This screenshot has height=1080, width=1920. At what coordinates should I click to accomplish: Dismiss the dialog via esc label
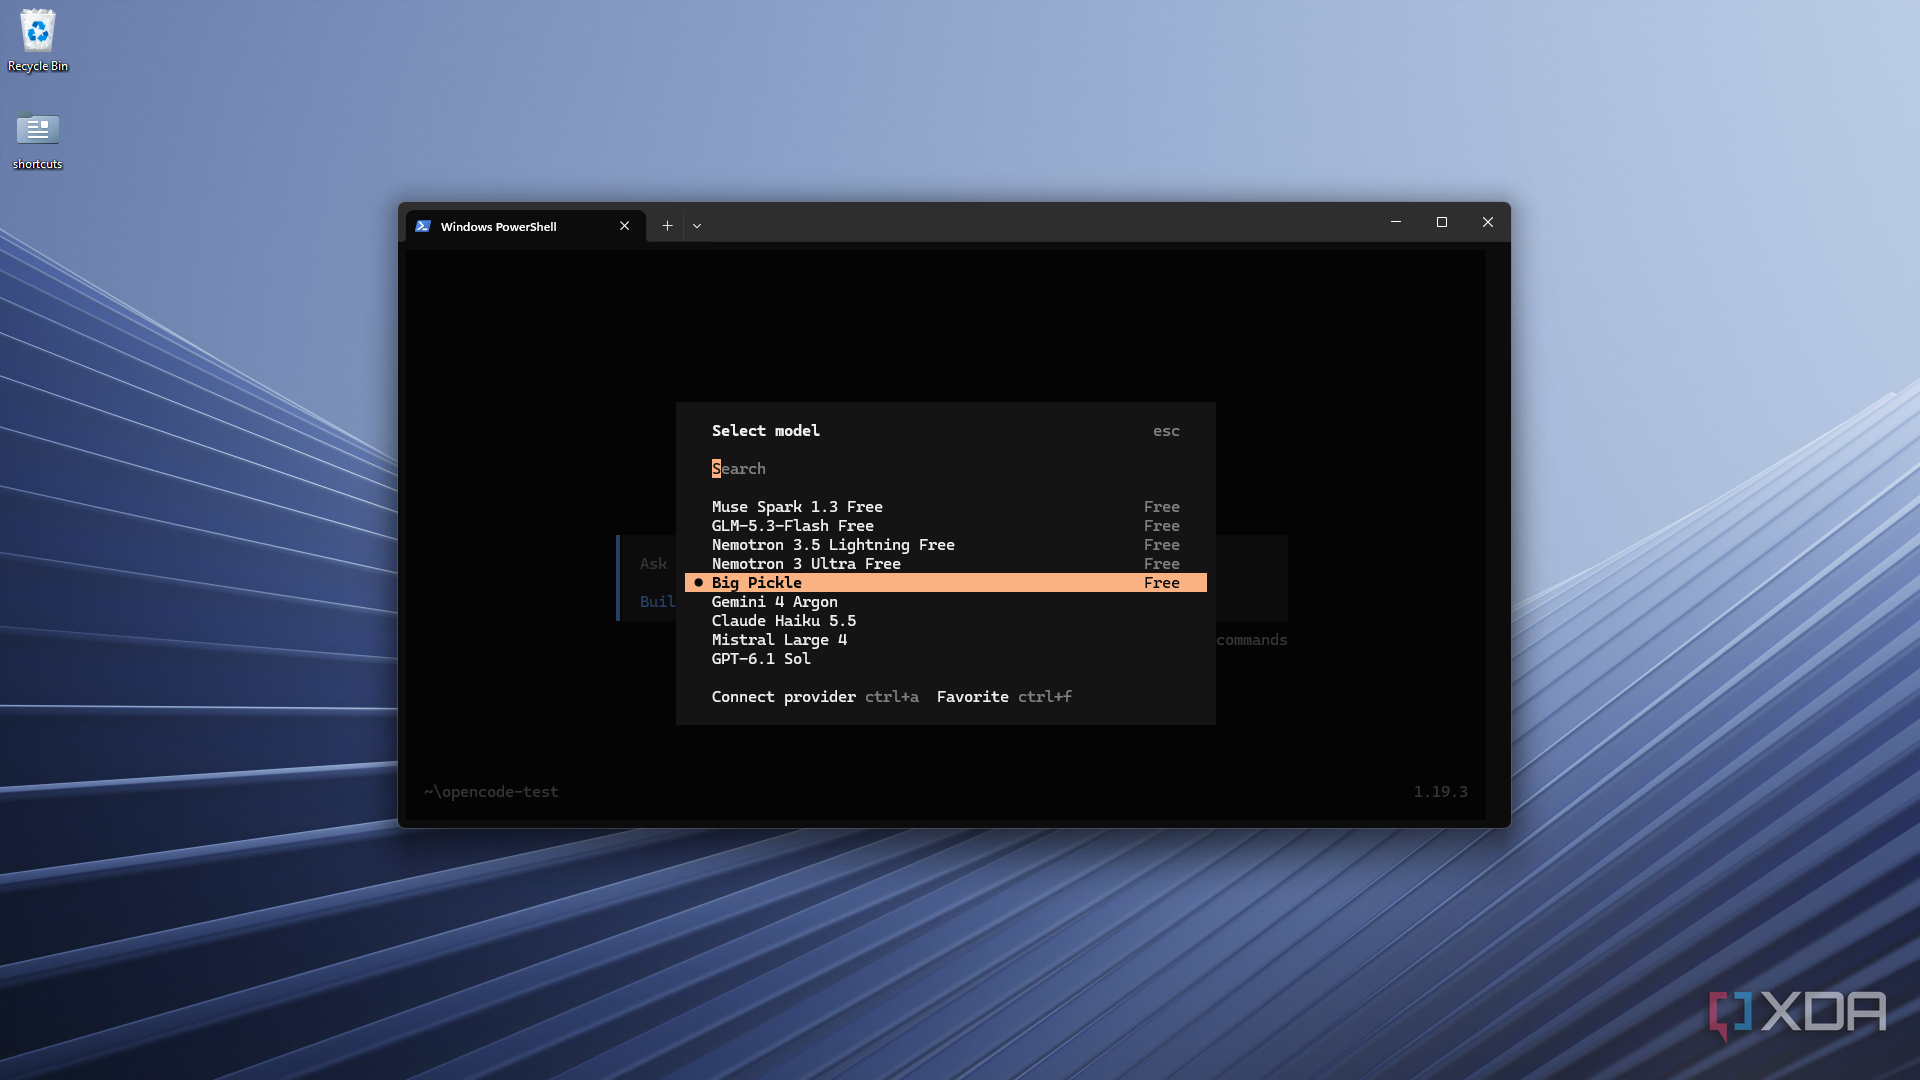click(1166, 431)
